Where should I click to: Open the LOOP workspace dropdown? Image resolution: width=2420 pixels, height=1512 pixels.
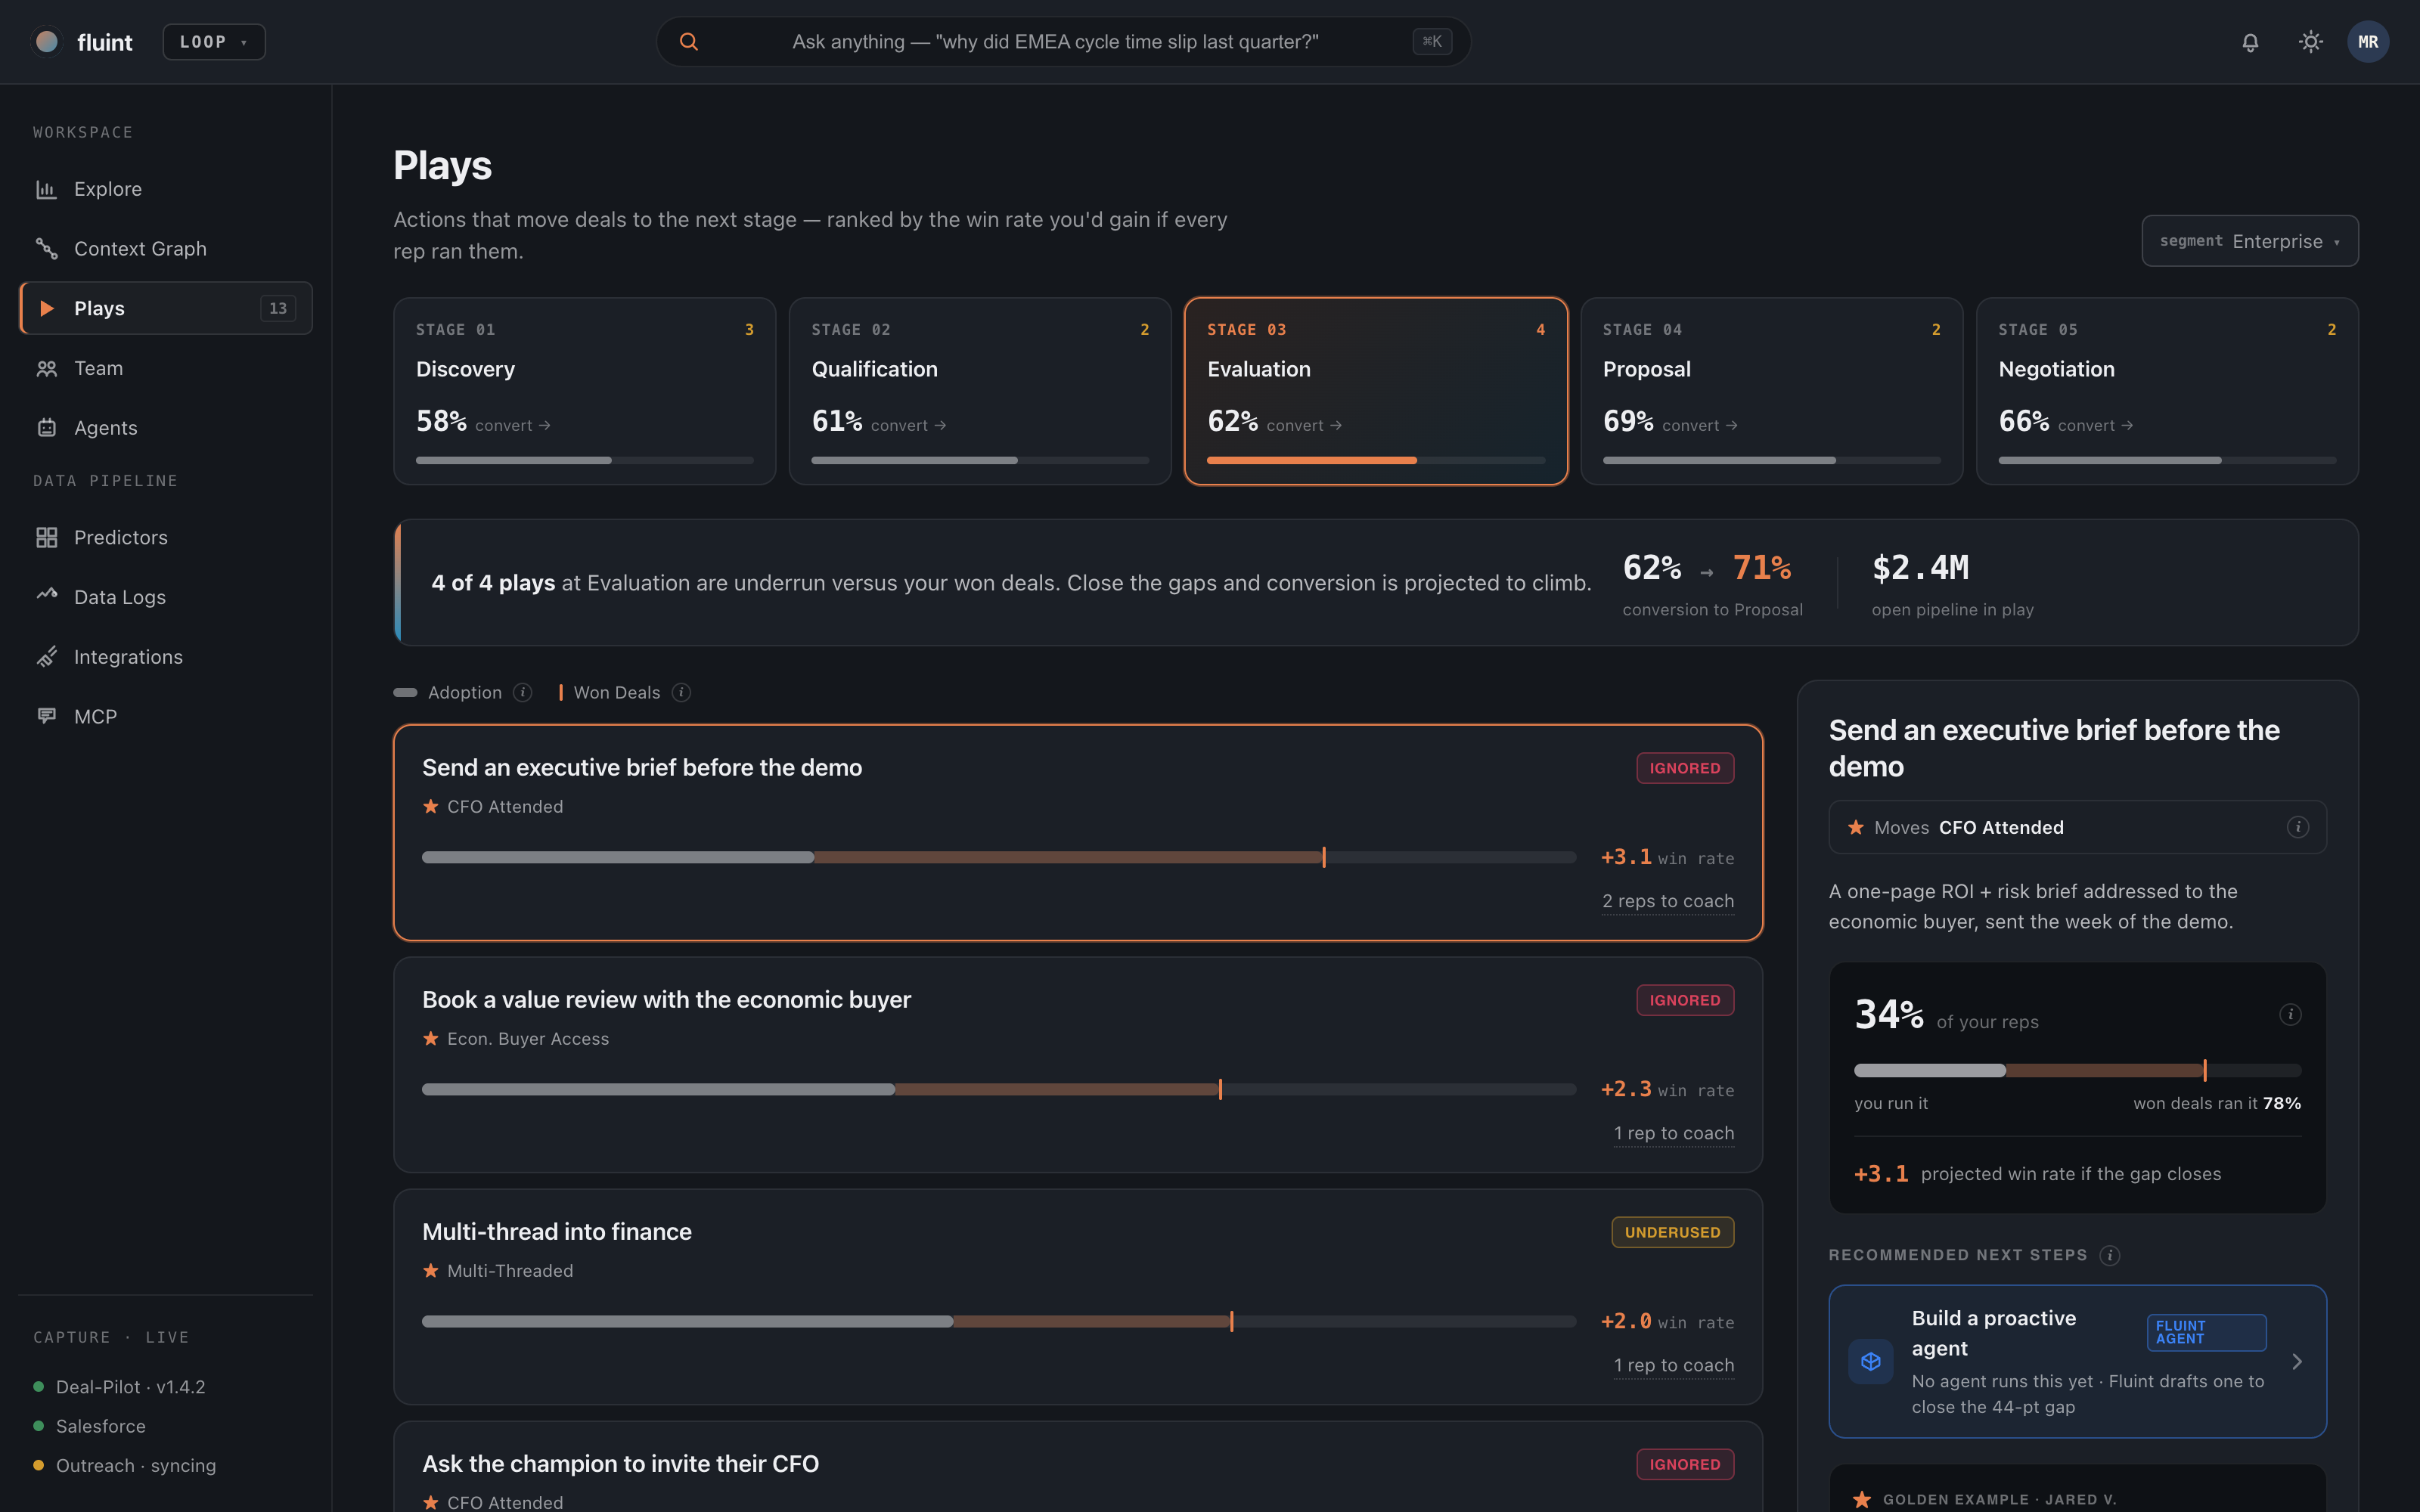(x=214, y=42)
